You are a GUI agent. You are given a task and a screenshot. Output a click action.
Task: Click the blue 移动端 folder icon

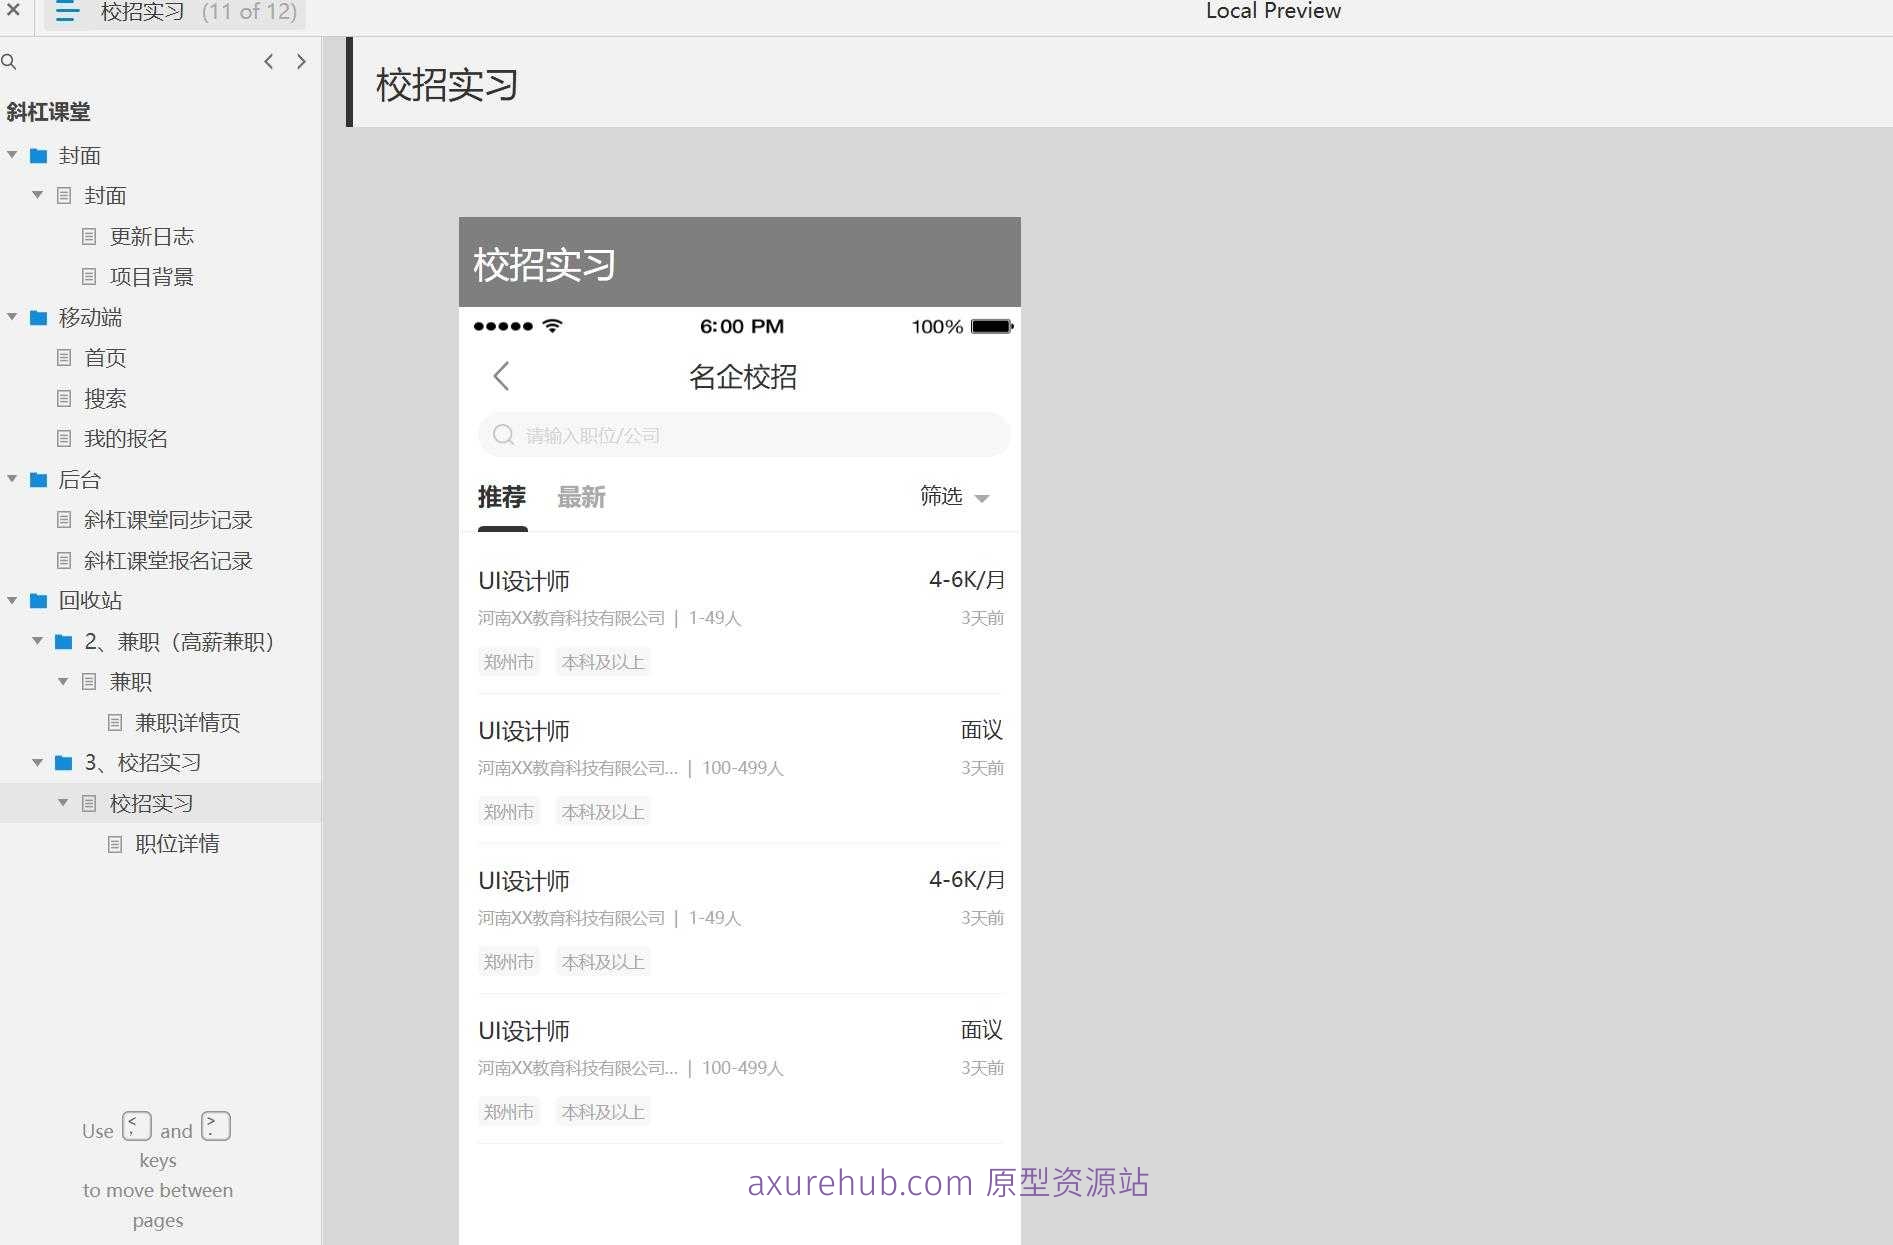pyautogui.click(x=39, y=318)
